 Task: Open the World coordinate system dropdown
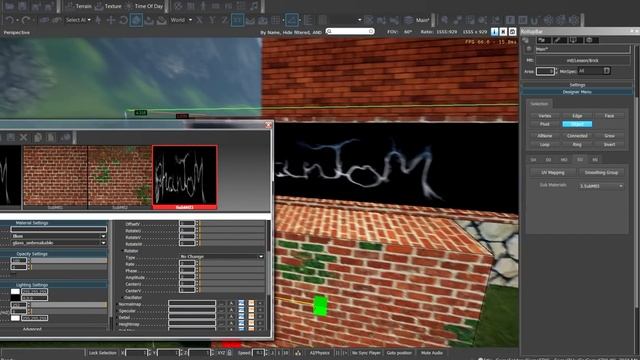pos(181,20)
